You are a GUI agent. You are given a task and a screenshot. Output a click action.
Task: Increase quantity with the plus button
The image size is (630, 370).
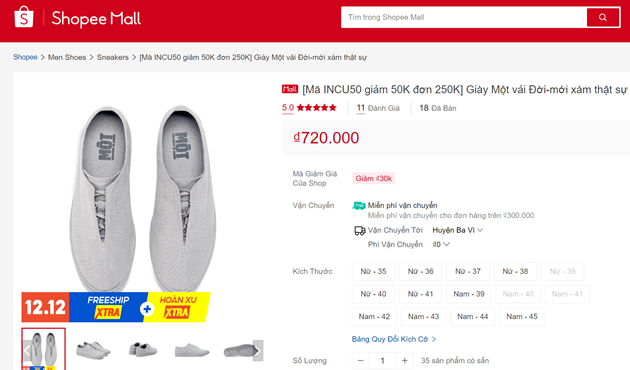pos(405,361)
